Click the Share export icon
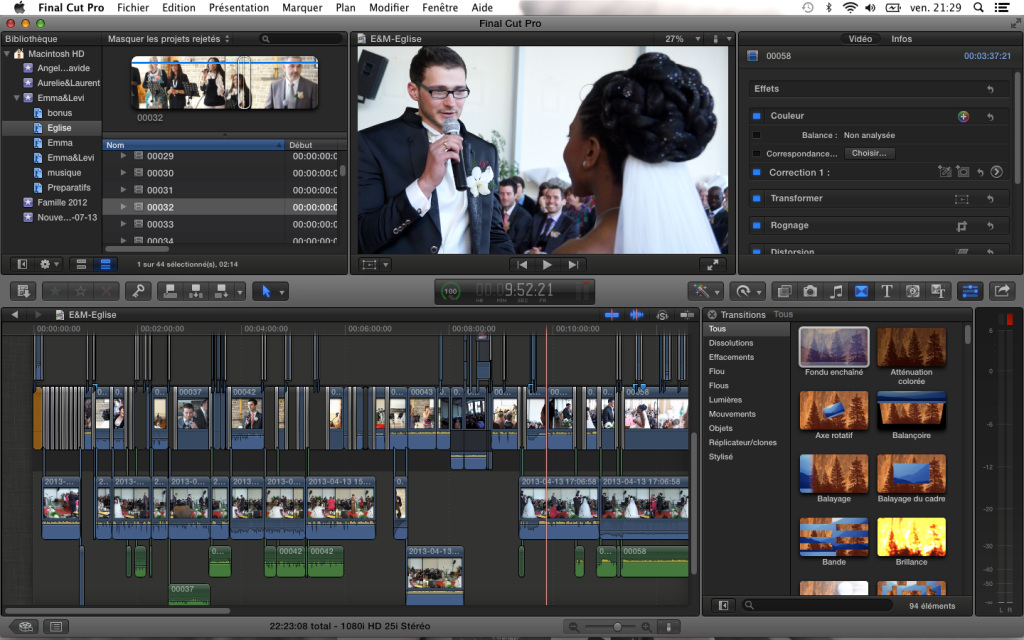The width and height of the screenshot is (1024, 640). 1003,291
